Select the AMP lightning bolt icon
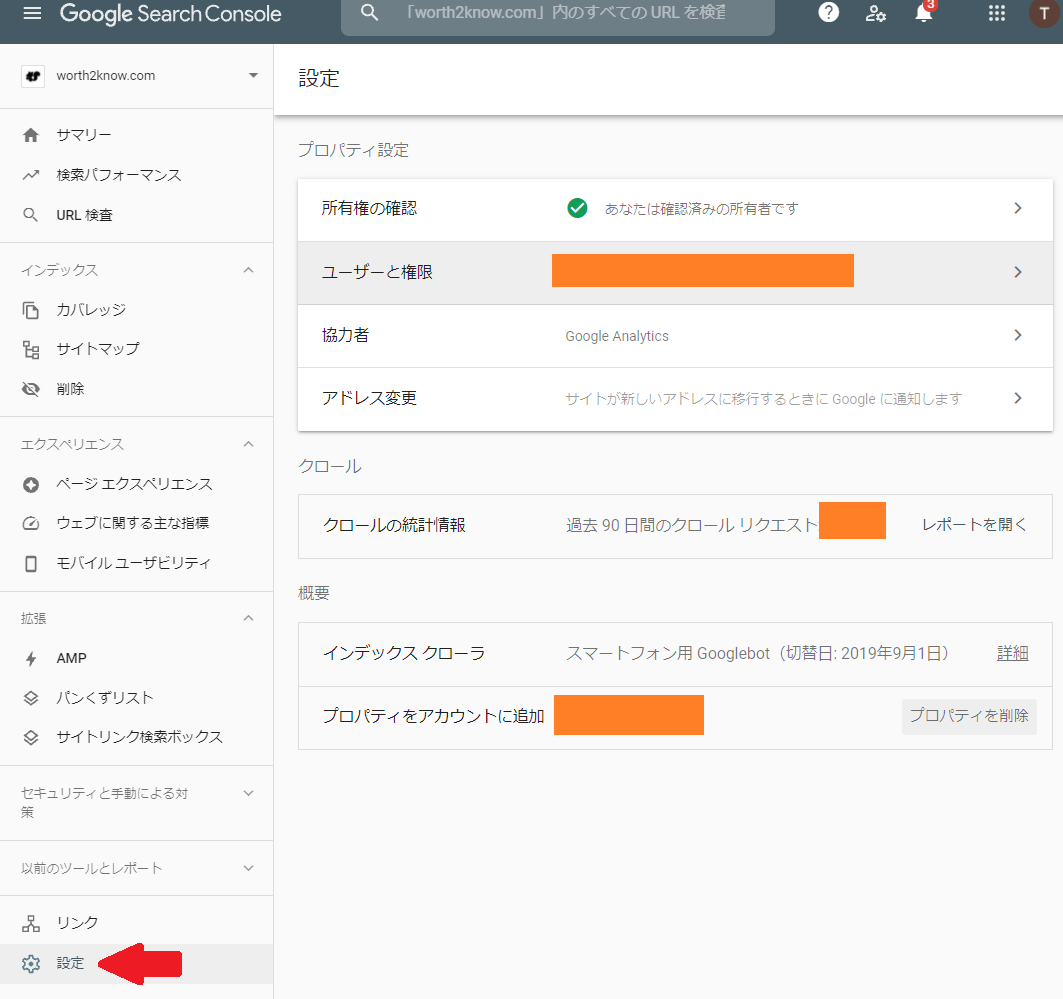The height and width of the screenshot is (999, 1063). [33, 658]
